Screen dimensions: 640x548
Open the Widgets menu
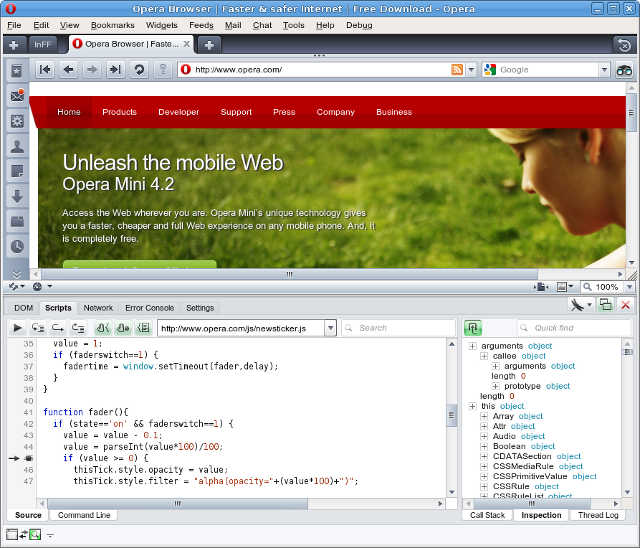point(162,25)
